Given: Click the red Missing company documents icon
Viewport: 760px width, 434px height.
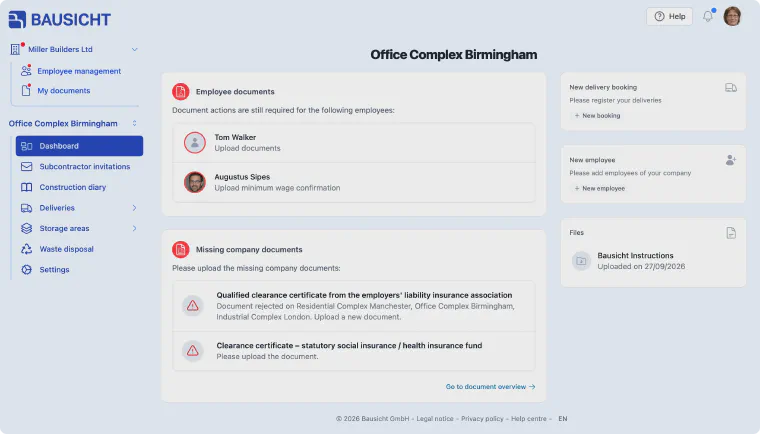Looking at the screenshot, I should pyautogui.click(x=181, y=249).
